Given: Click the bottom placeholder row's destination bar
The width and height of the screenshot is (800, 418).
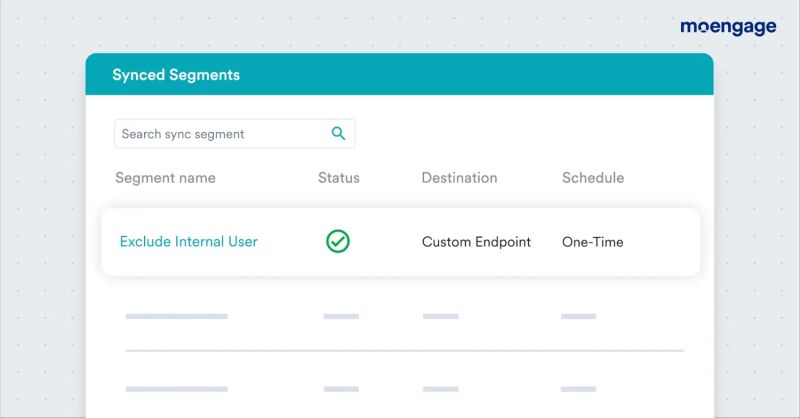Looking at the screenshot, I should point(440,388).
